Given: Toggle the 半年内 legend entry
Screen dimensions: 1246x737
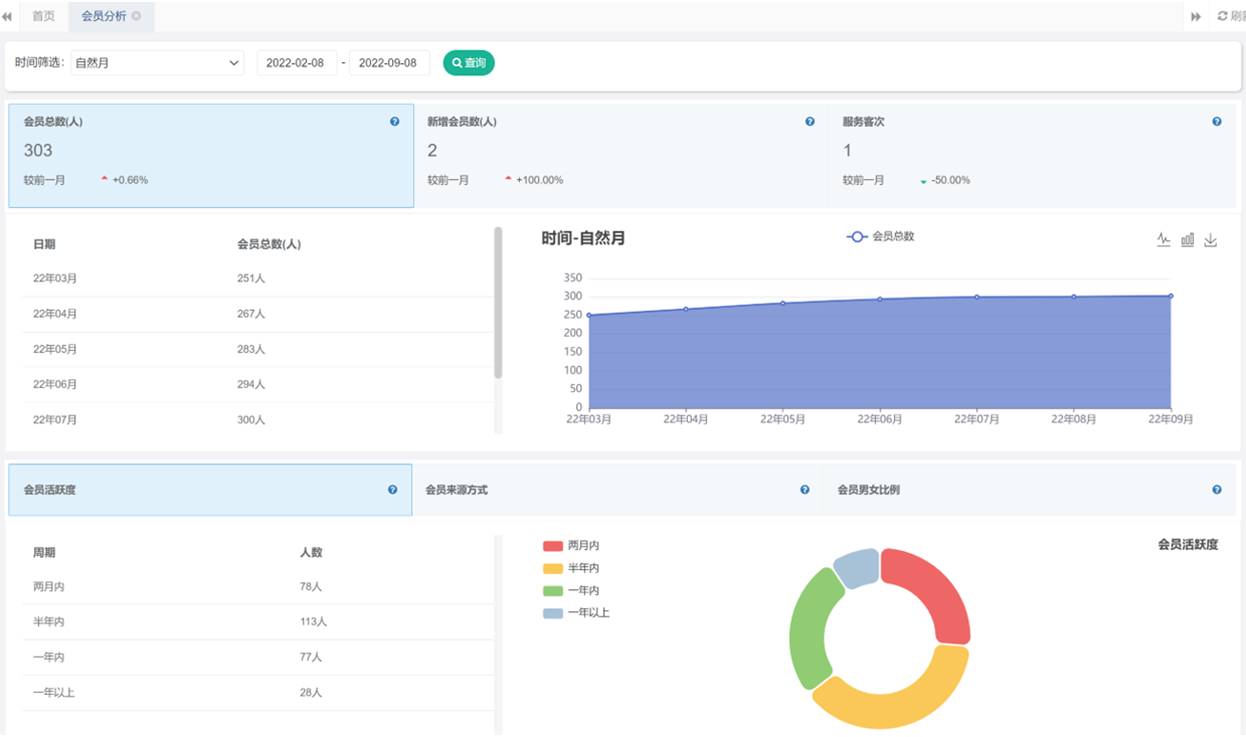Looking at the screenshot, I should click(x=571, y=568).
